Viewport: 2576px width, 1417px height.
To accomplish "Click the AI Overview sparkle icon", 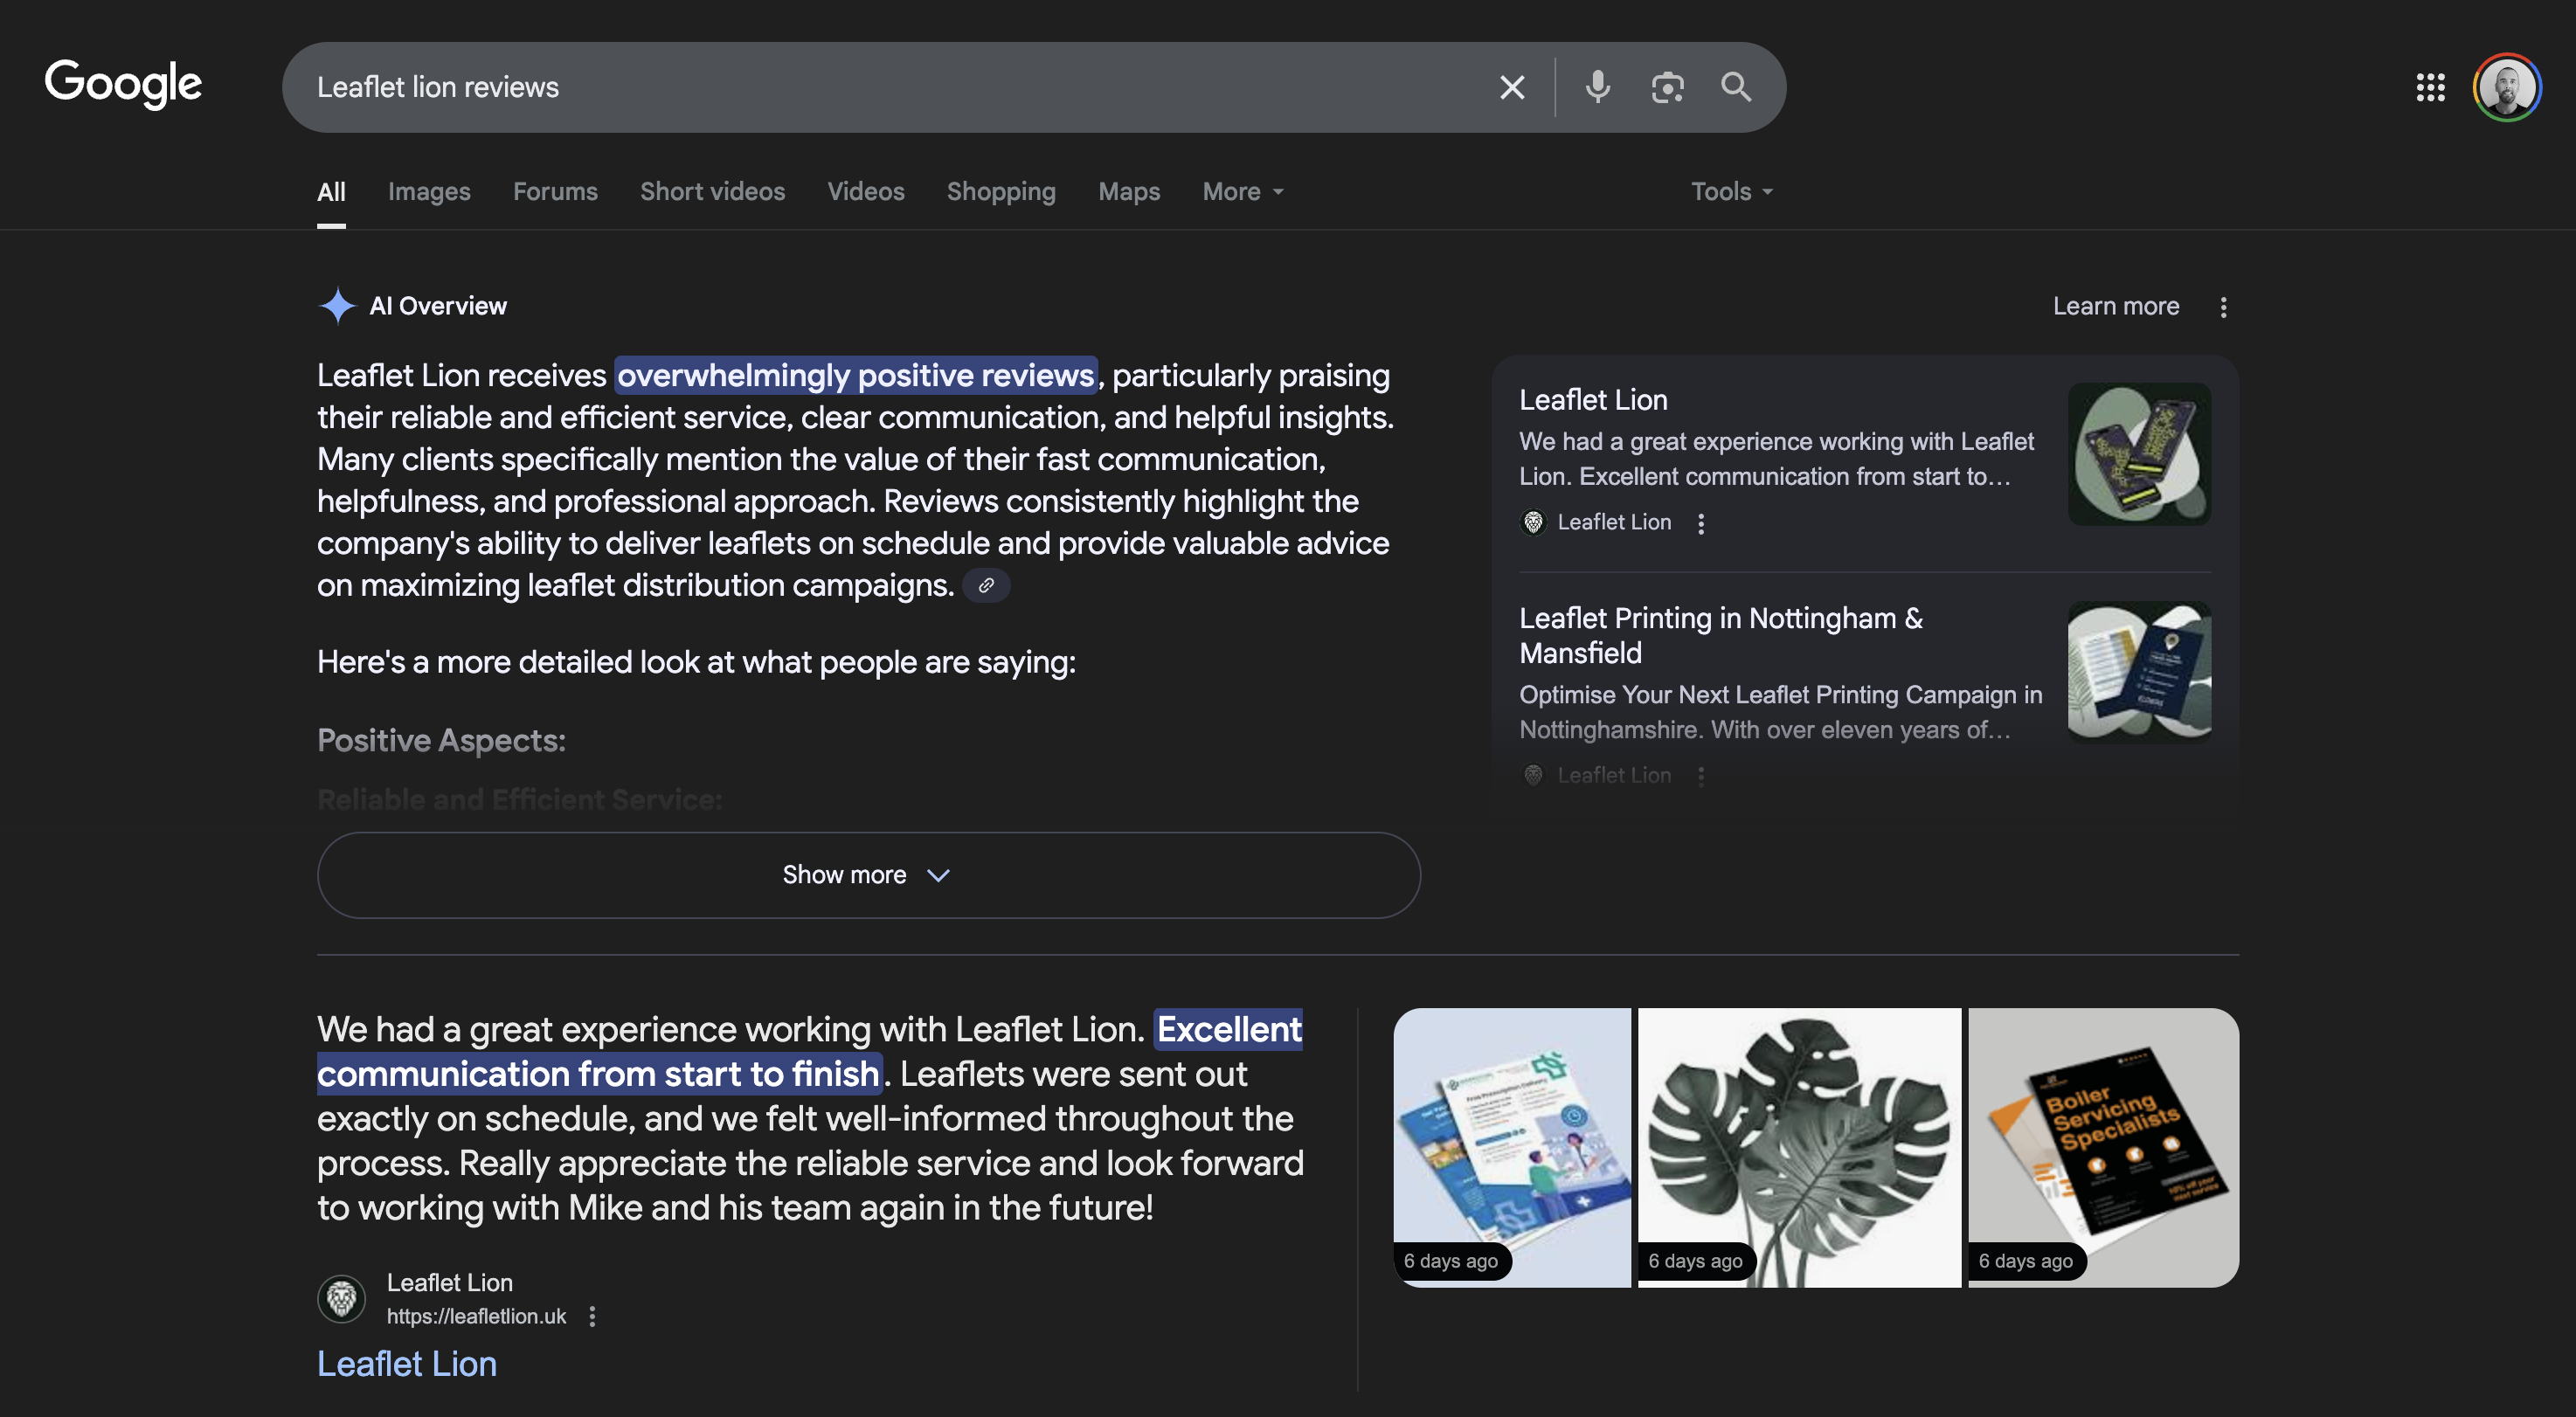I will [x=337, y=306].
